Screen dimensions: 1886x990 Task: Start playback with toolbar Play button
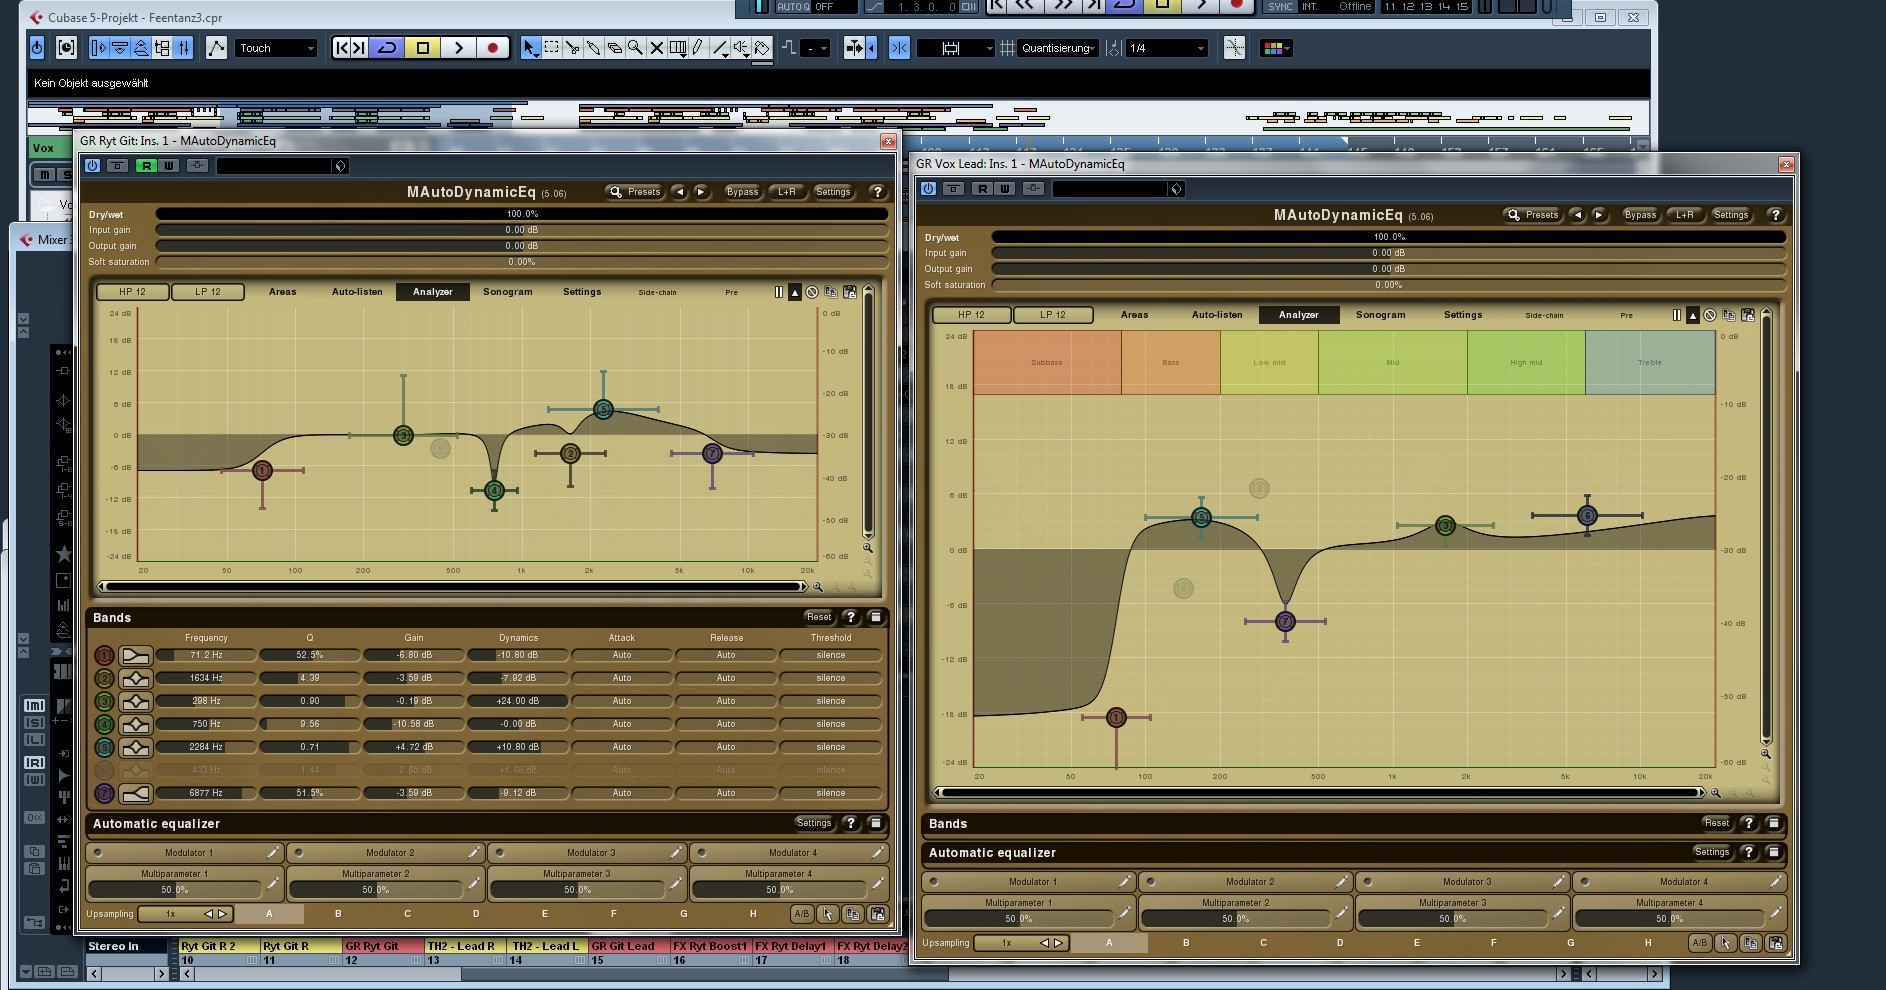tap(458, 47)
